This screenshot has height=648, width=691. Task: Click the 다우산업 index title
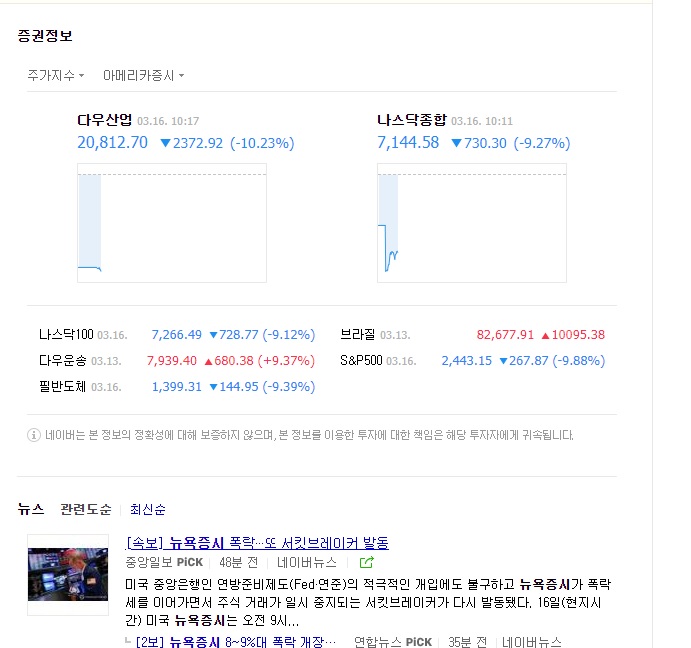[104, 120]
